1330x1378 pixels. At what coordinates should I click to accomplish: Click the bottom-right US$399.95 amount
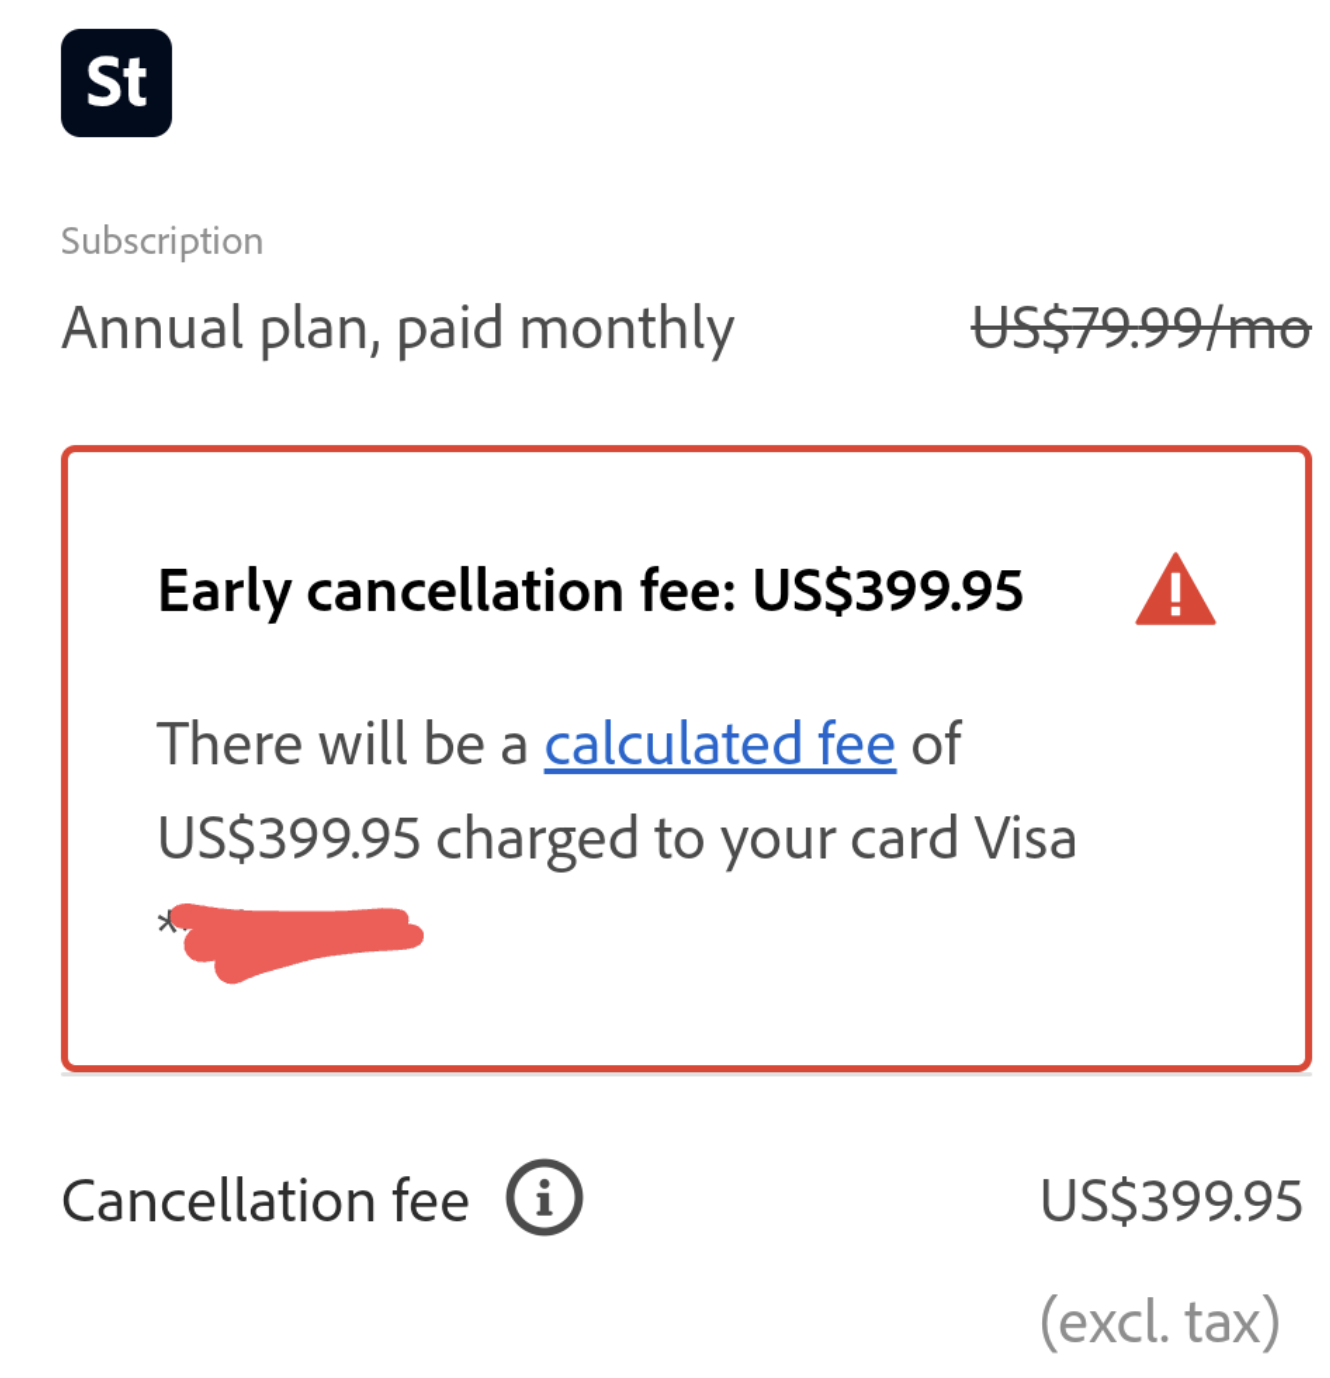(1170, 1201)
